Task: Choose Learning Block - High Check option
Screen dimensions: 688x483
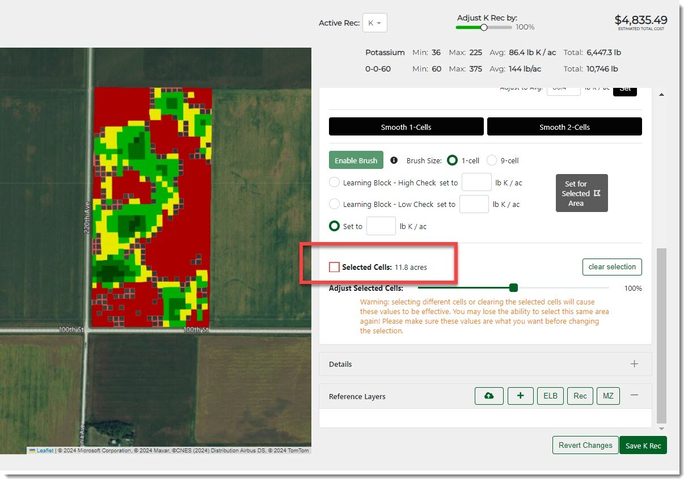Action: tap(335, 182)
